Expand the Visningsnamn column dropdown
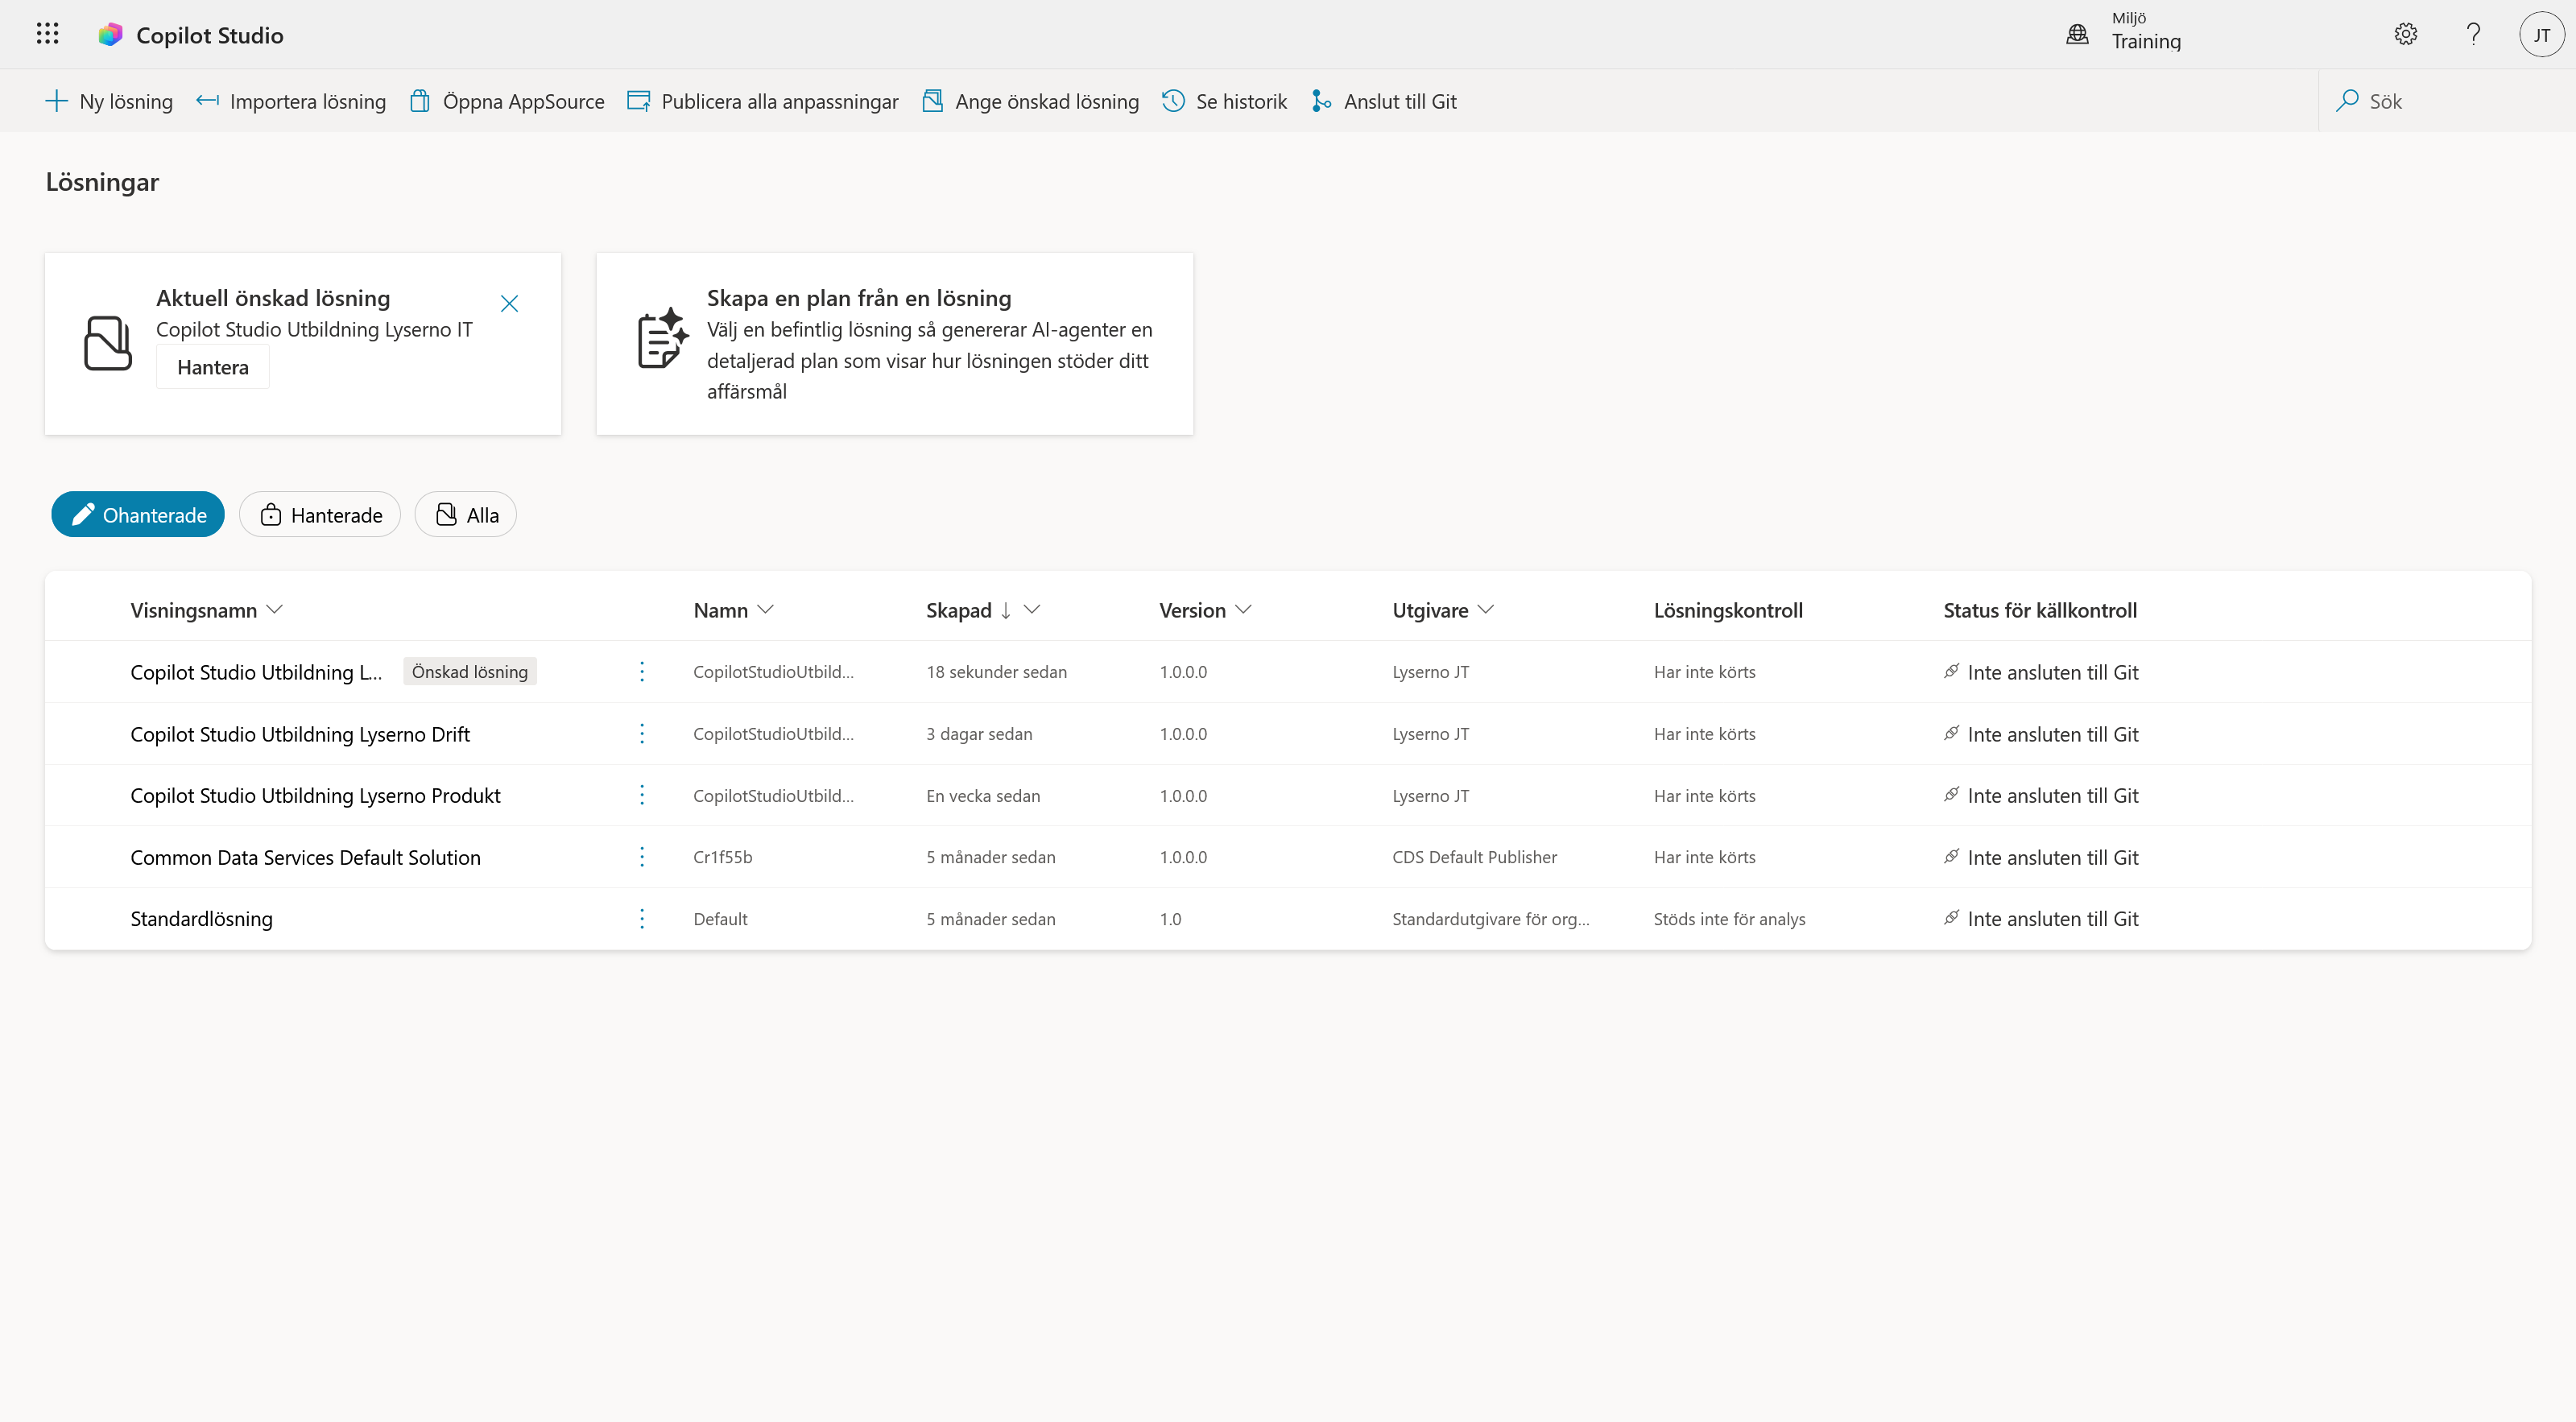This screenshot has width=2576, height=1422. click(275, 610)
